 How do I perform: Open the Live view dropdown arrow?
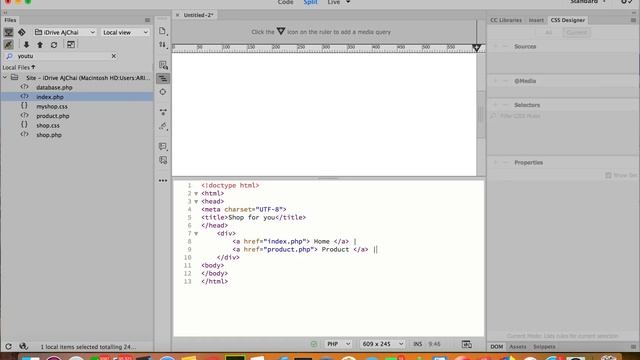(348, 2)
